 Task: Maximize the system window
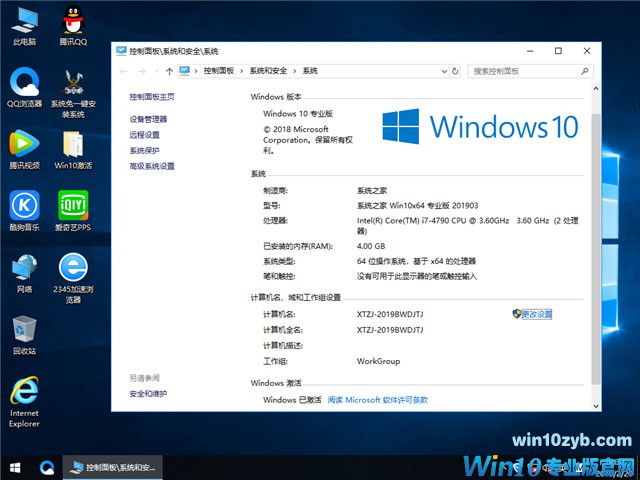(x=558, y=51)
